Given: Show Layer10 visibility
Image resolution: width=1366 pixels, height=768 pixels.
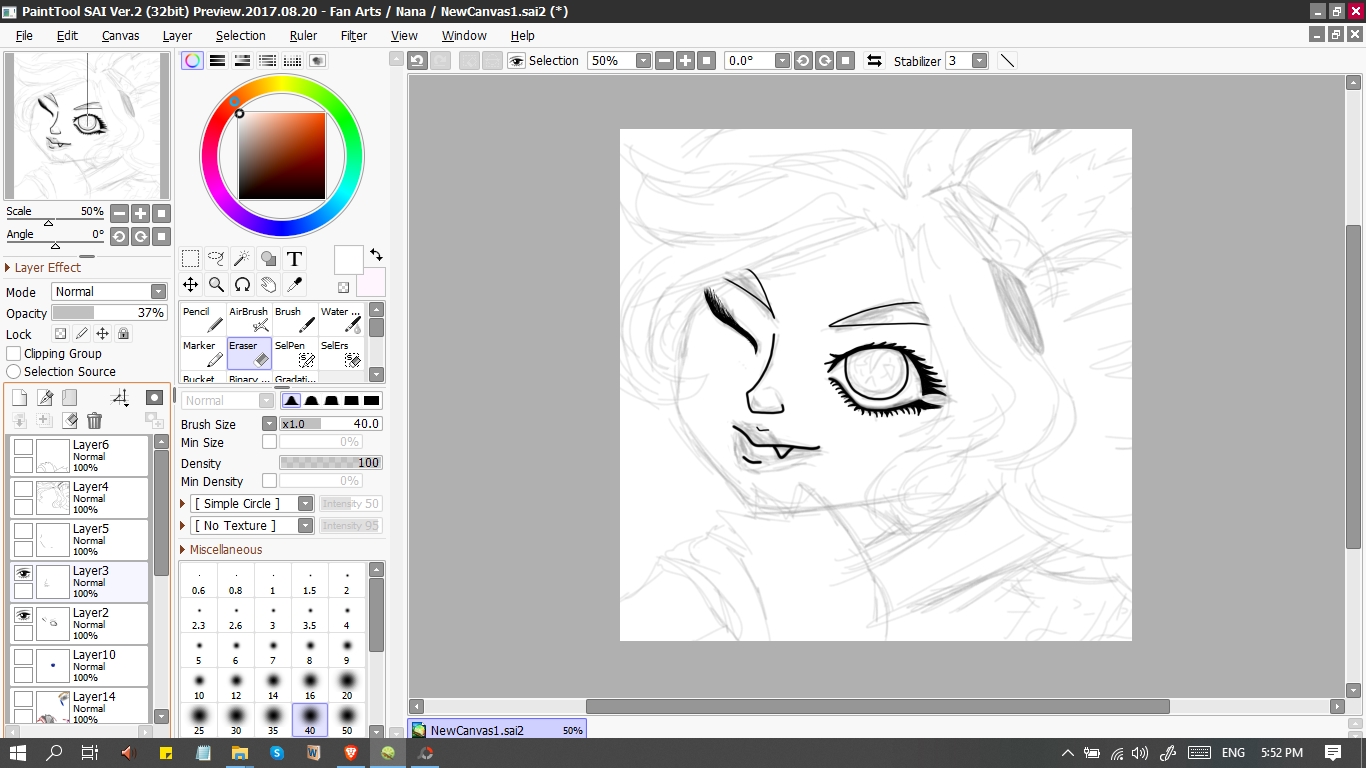Looking at the screenshot, I should coord(23,657).
